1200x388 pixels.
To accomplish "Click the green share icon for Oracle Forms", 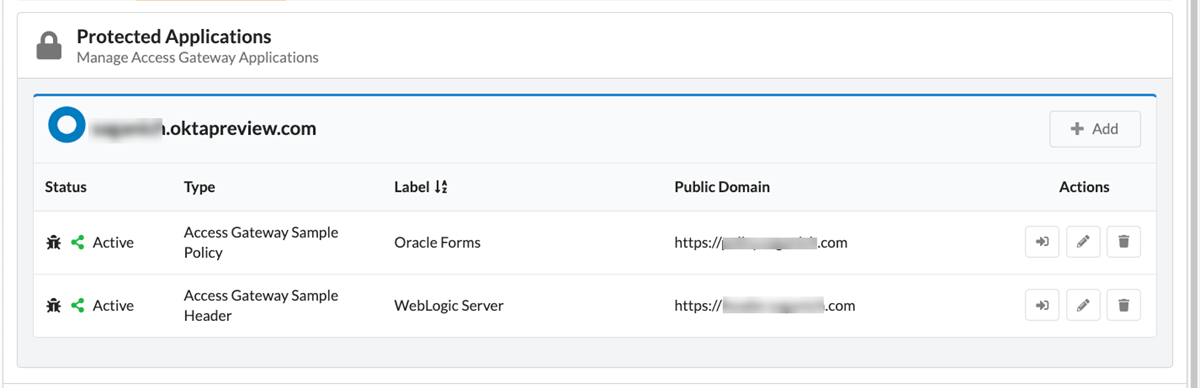I will pos(78,242).
